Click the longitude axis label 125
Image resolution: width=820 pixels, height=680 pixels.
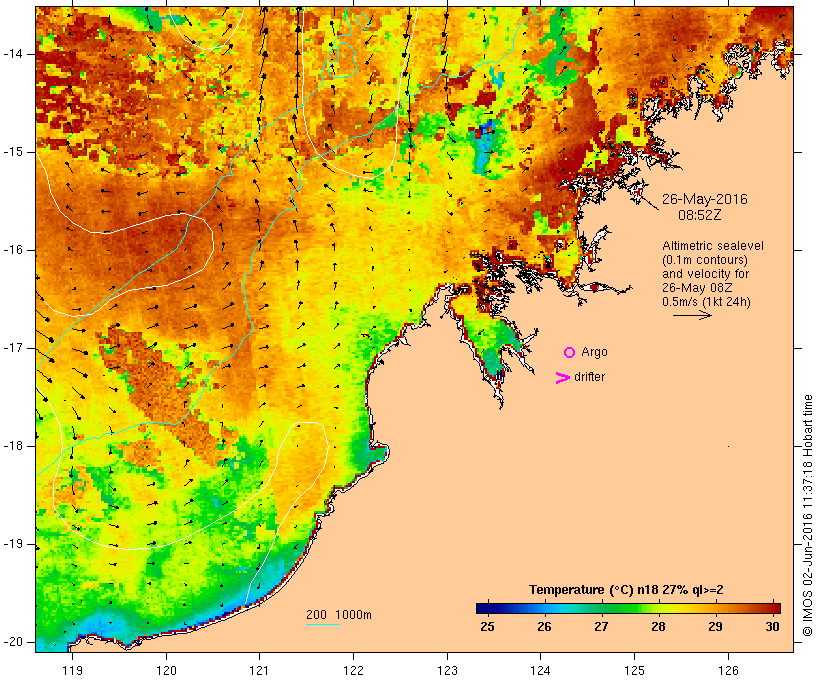tap(634, 671)
